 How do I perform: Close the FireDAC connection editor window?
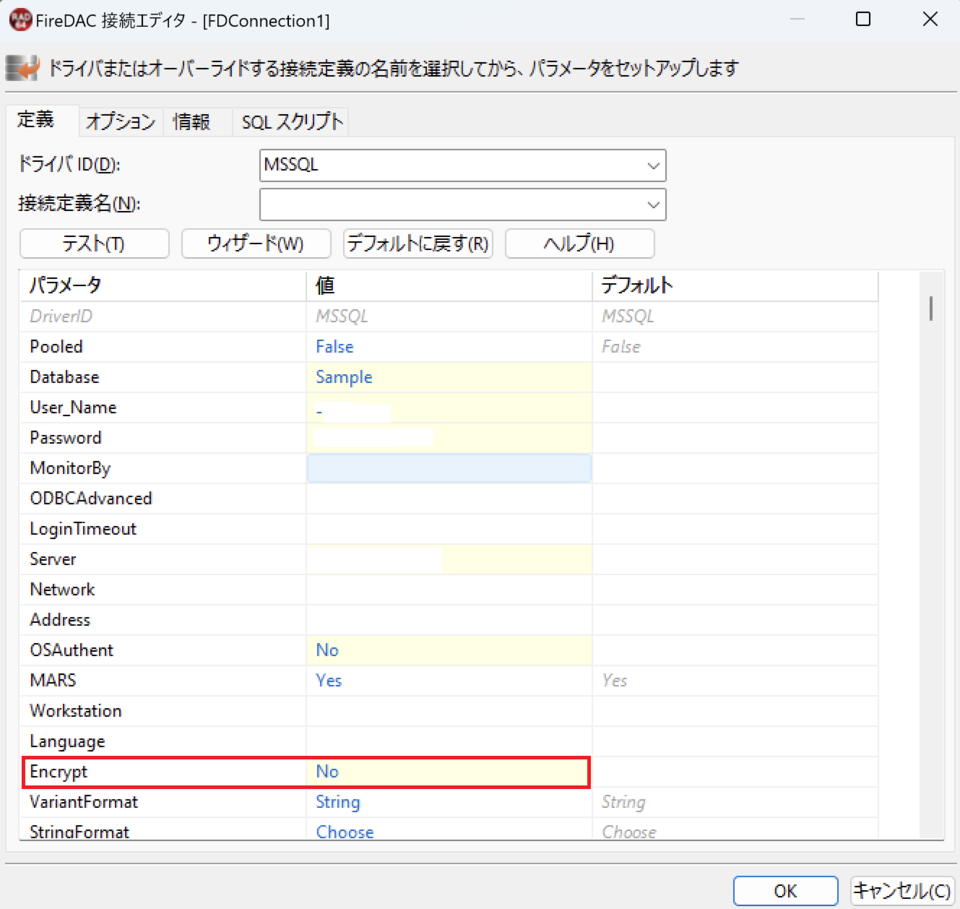930,20
